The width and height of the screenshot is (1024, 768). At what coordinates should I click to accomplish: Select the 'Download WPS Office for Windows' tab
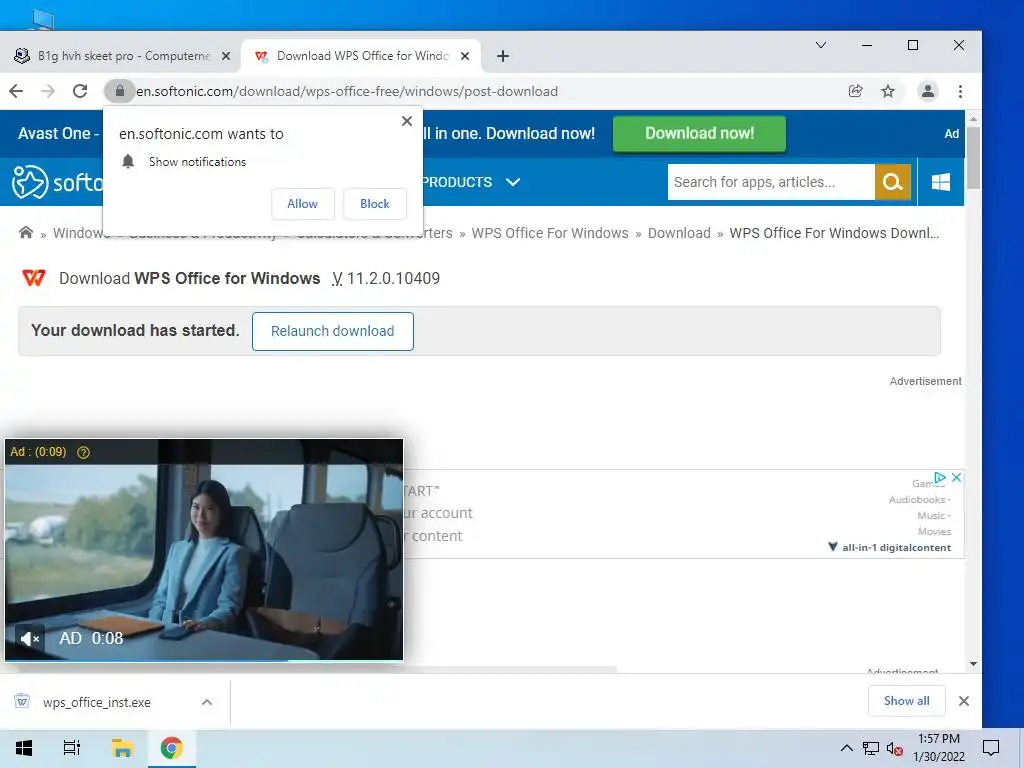tap(360, 56)
